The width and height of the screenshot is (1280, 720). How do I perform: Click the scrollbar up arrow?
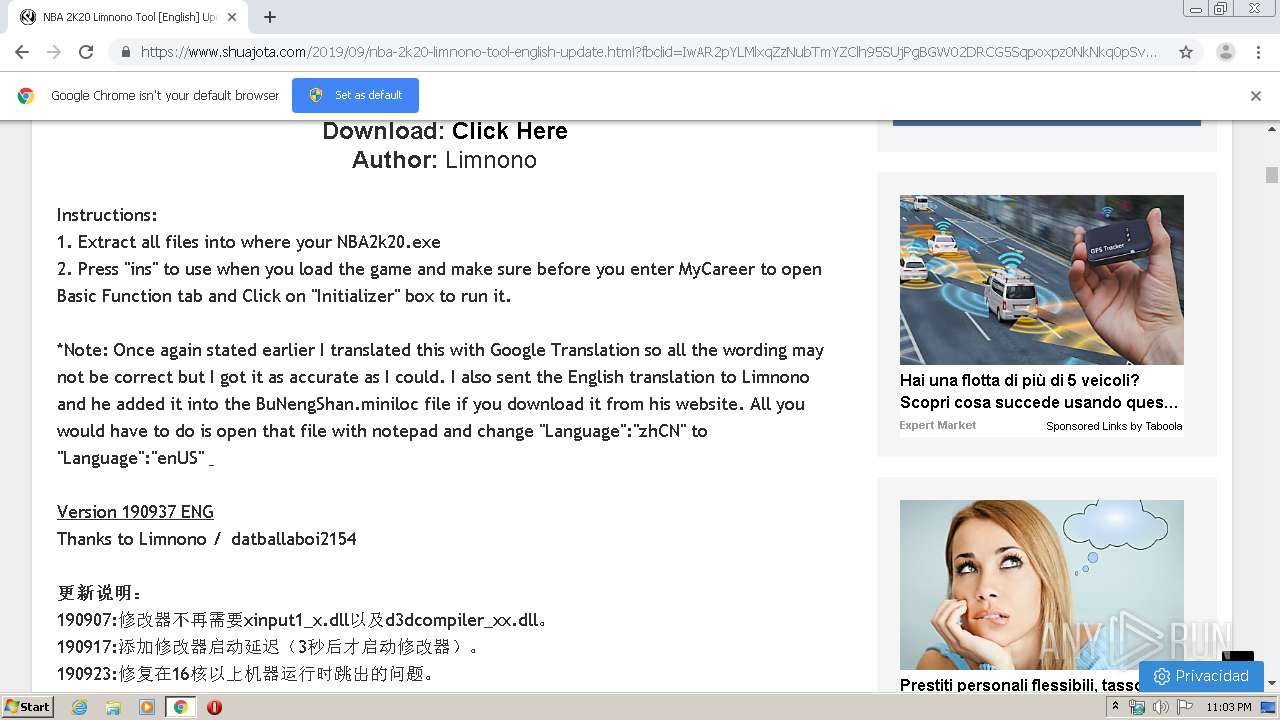coord(1272,129)
